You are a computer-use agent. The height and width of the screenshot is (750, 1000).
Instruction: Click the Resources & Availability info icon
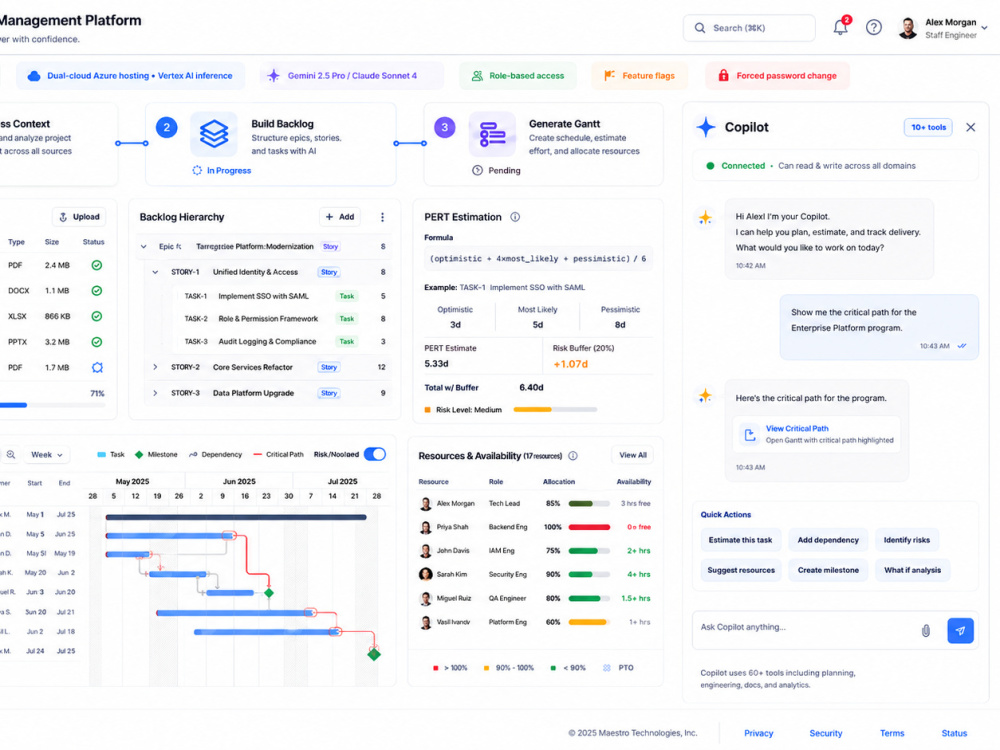click(x=573, y=455)
